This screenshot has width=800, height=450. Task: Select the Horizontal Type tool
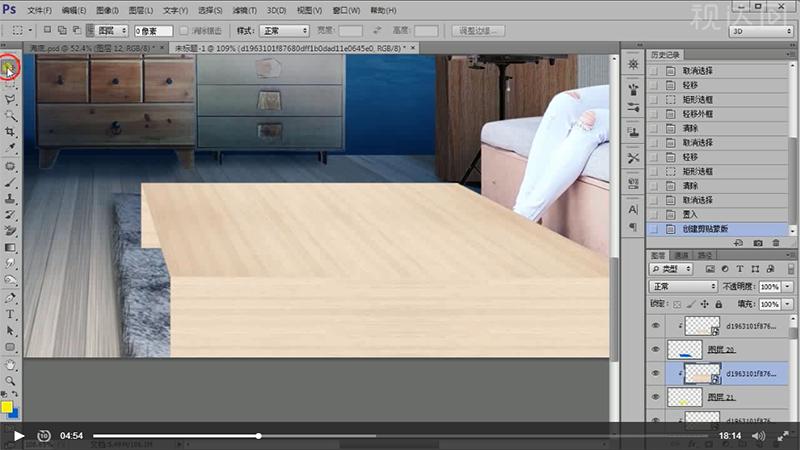coord(10,314)
